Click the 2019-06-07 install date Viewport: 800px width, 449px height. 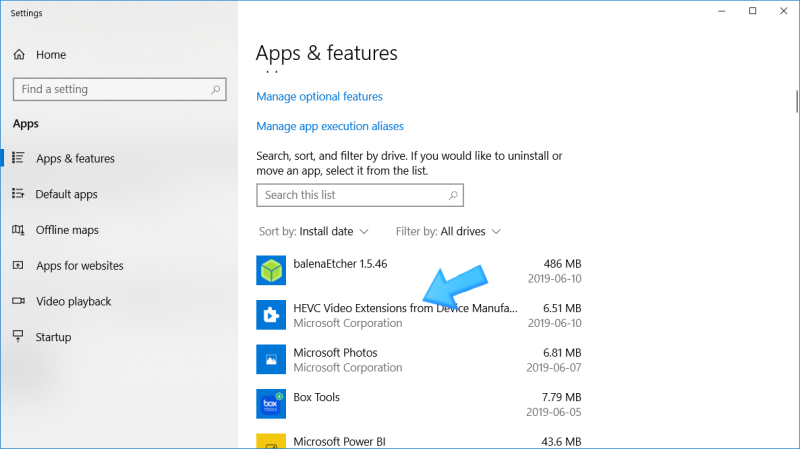pyautogui.click(x=554, y=367)
